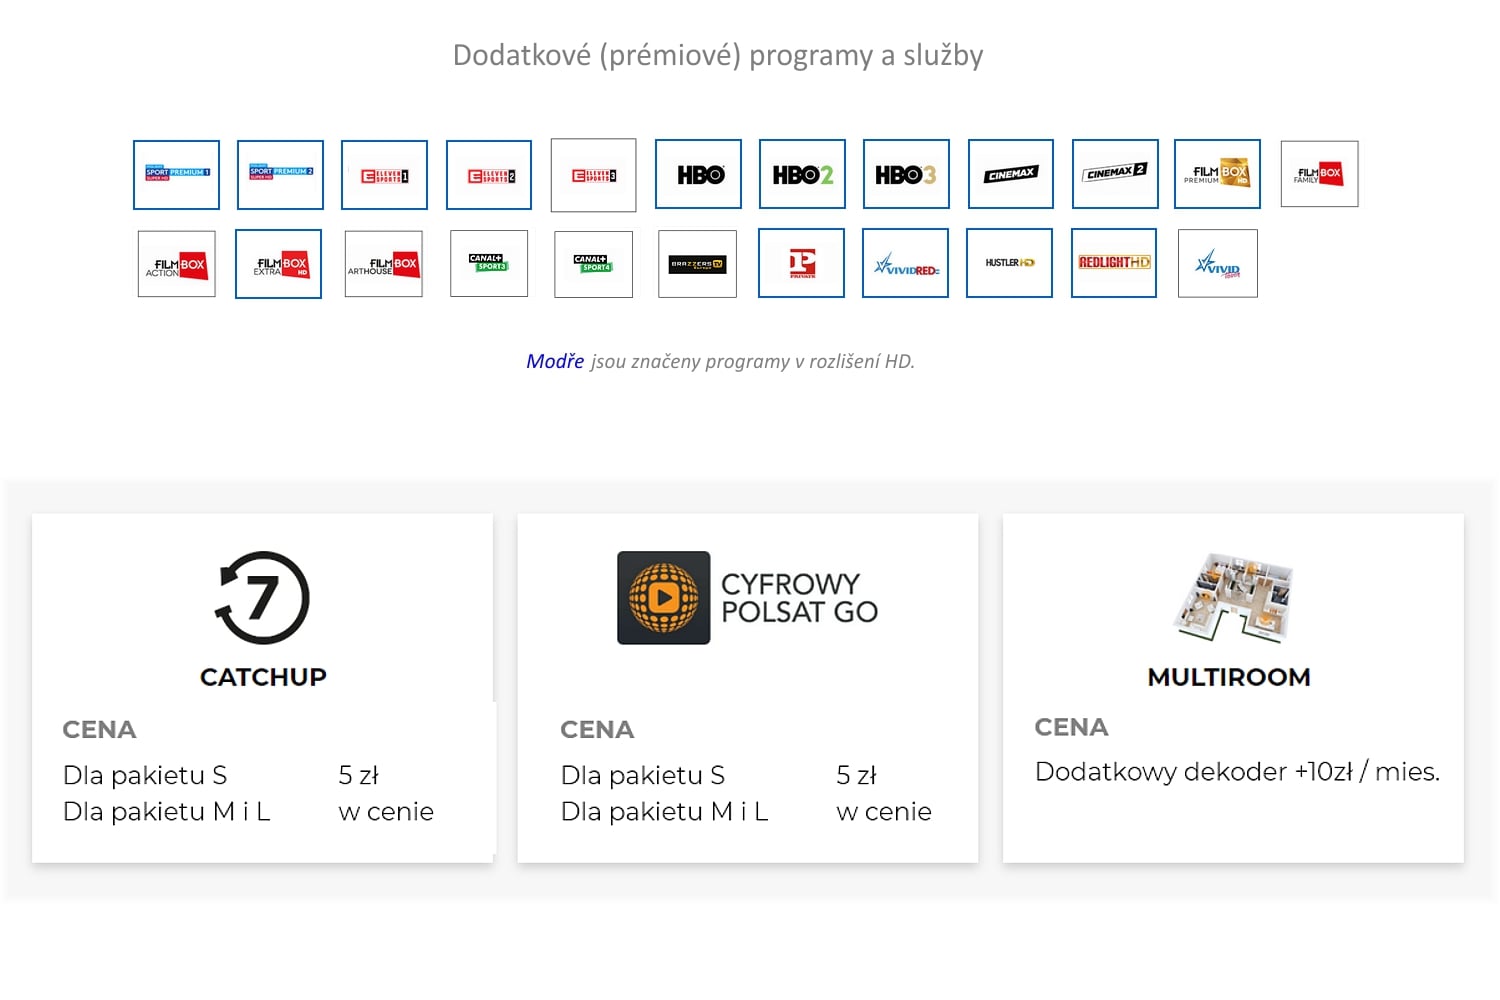Select the Polsat Sport Premium 2 channel logo
Image resolution: width=1500 pixels, height=1000 pixels.
(x=280, y=175)
